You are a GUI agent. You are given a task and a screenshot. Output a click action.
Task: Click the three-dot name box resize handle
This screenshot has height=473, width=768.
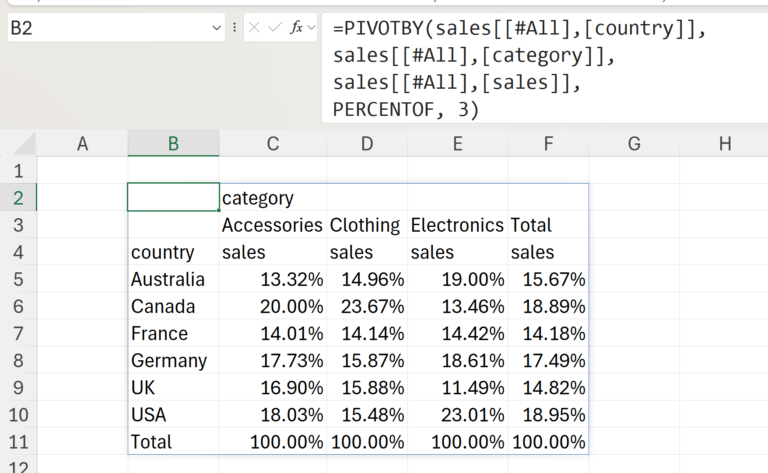[234, 28]
